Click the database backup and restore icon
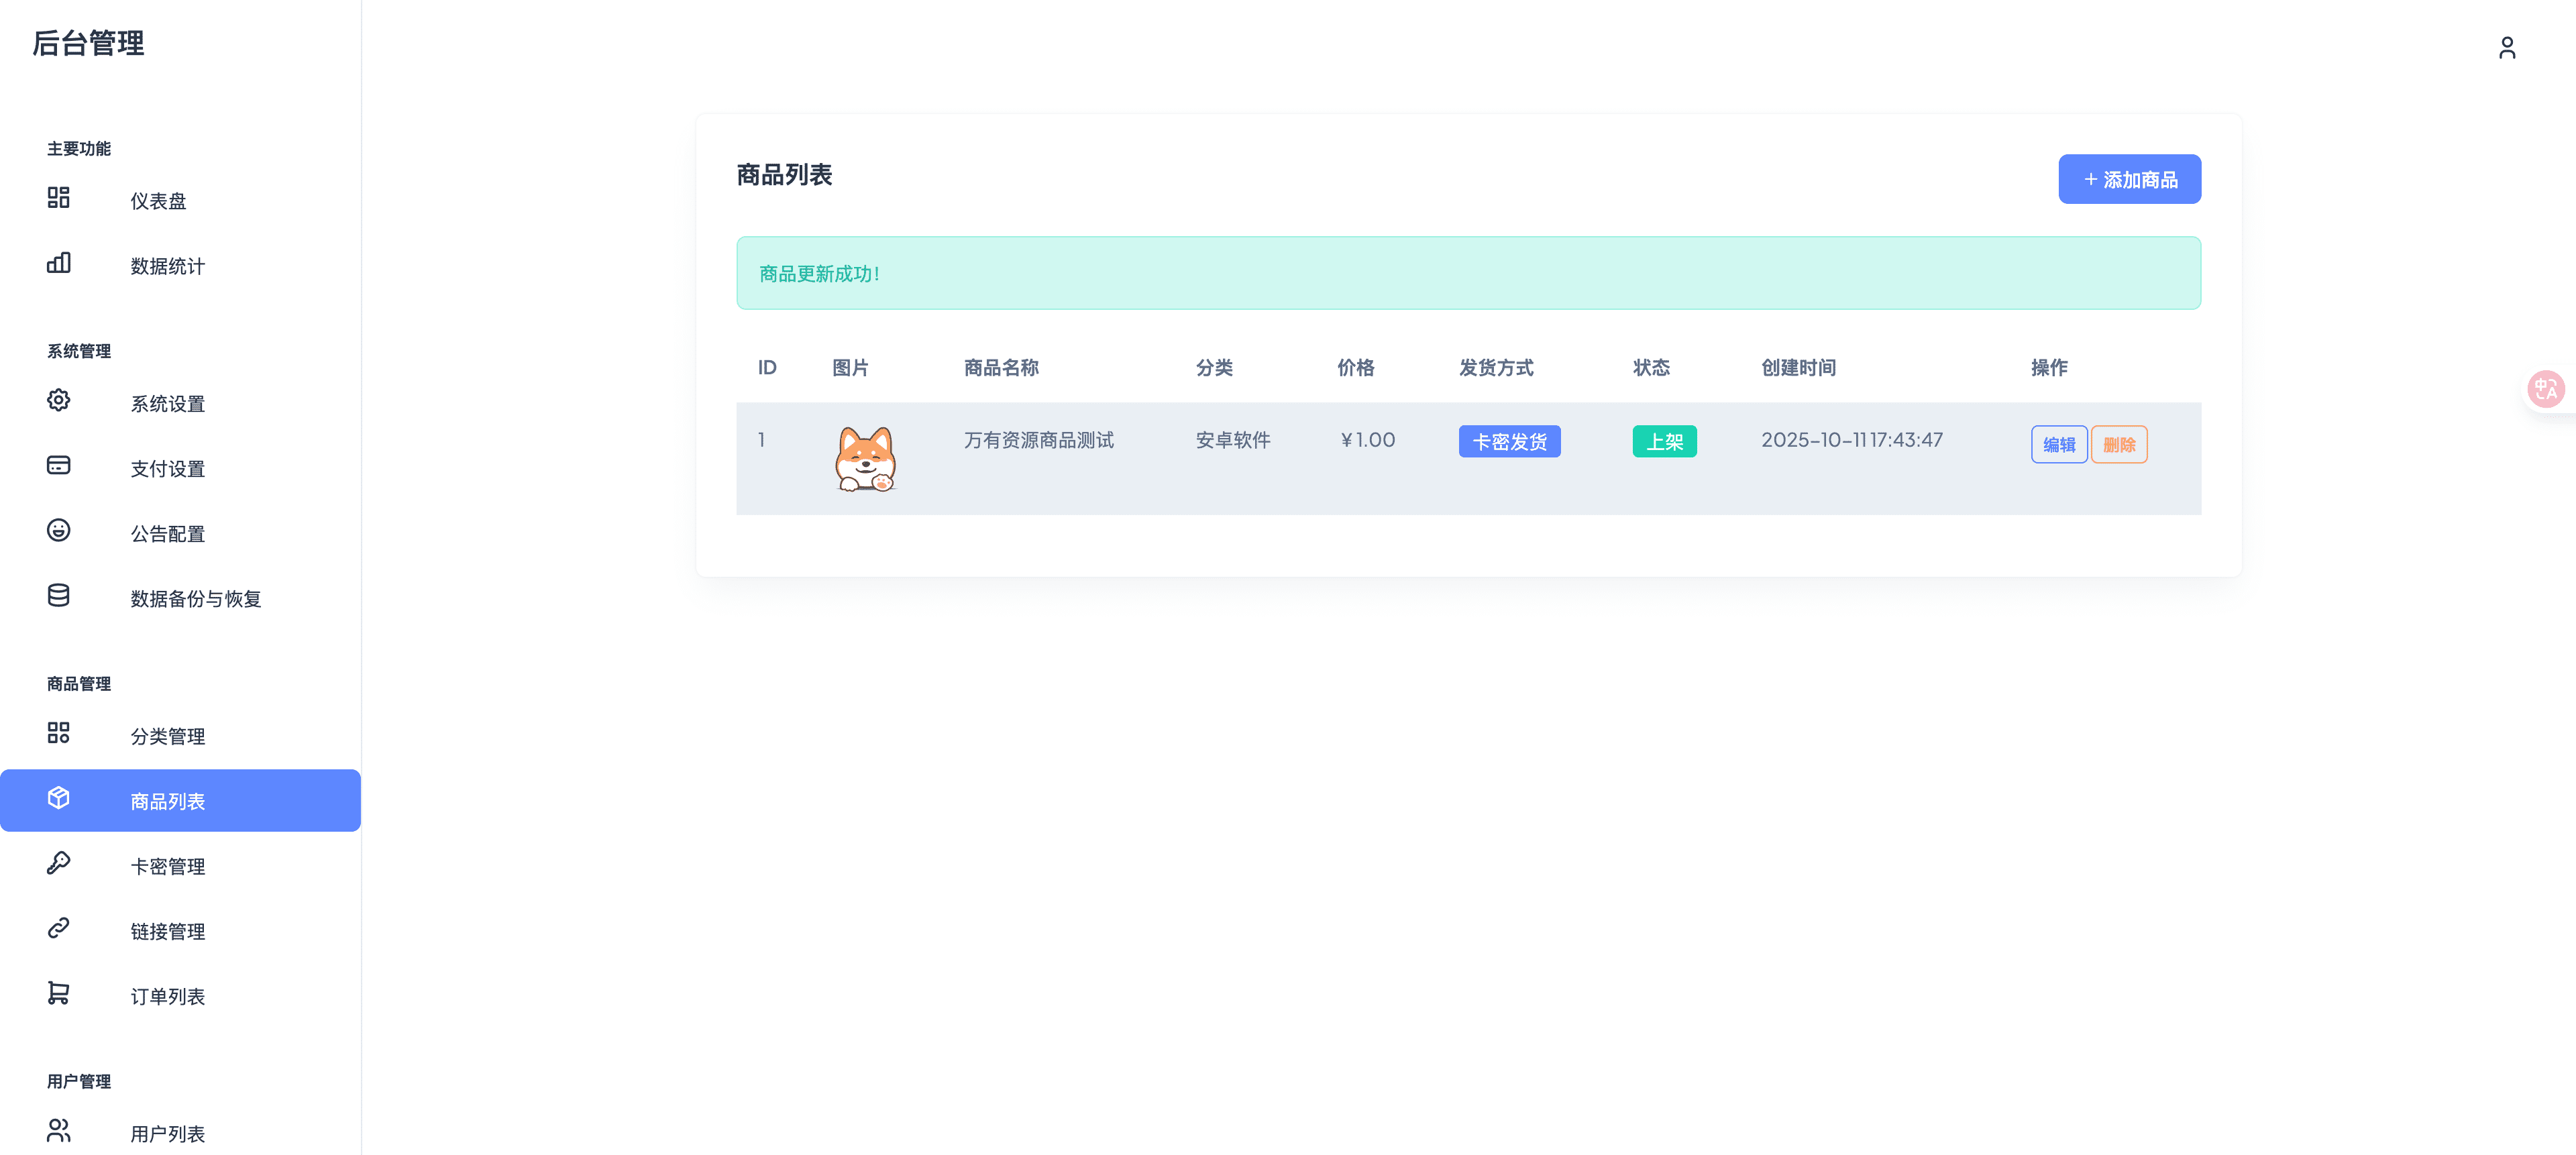The image size is (2576, 1155). (58, 595)
